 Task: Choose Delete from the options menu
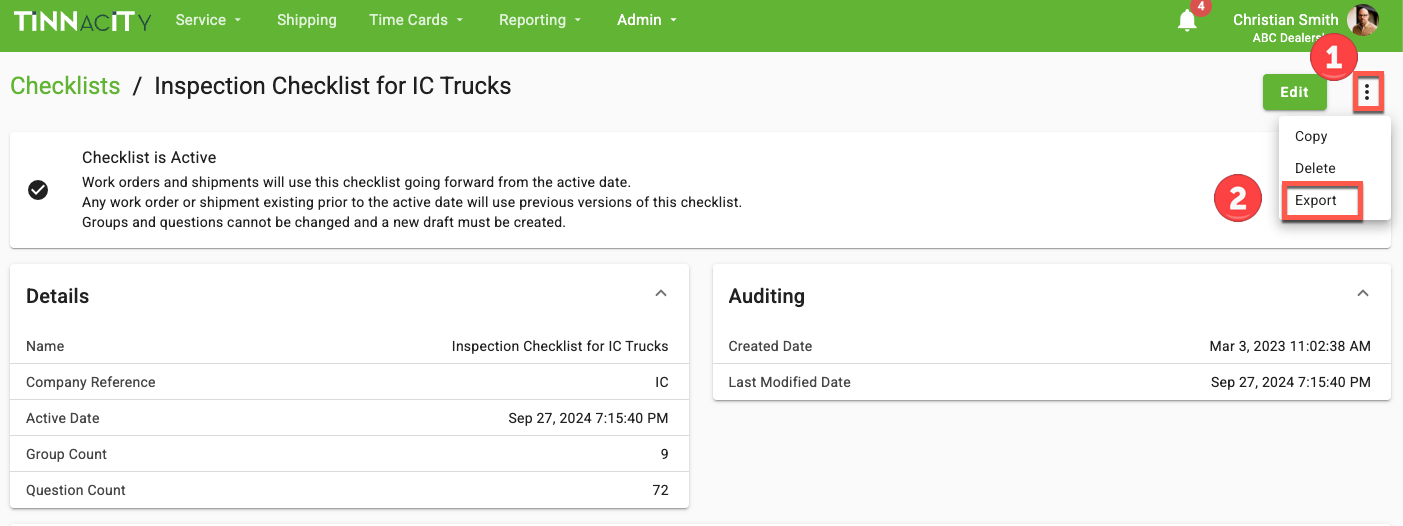point(1315,168)
